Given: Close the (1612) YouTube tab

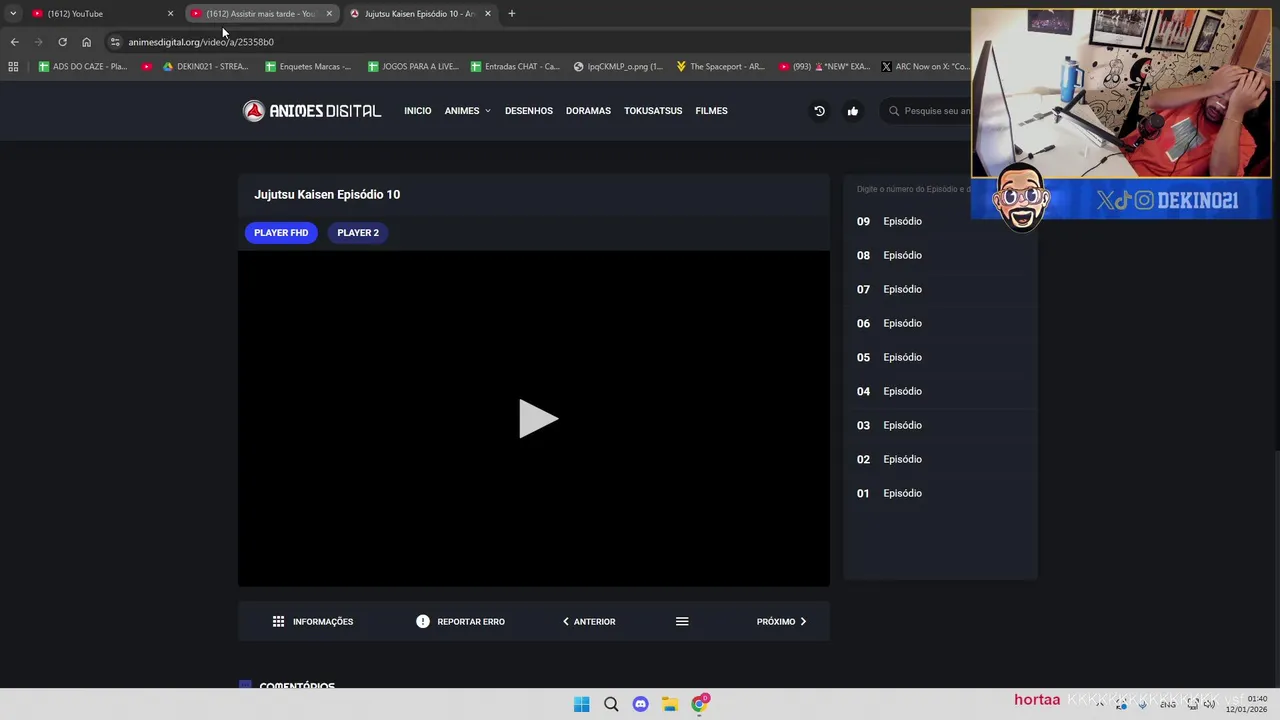Looking at the screenshot, I should click(x=170, y=14).
